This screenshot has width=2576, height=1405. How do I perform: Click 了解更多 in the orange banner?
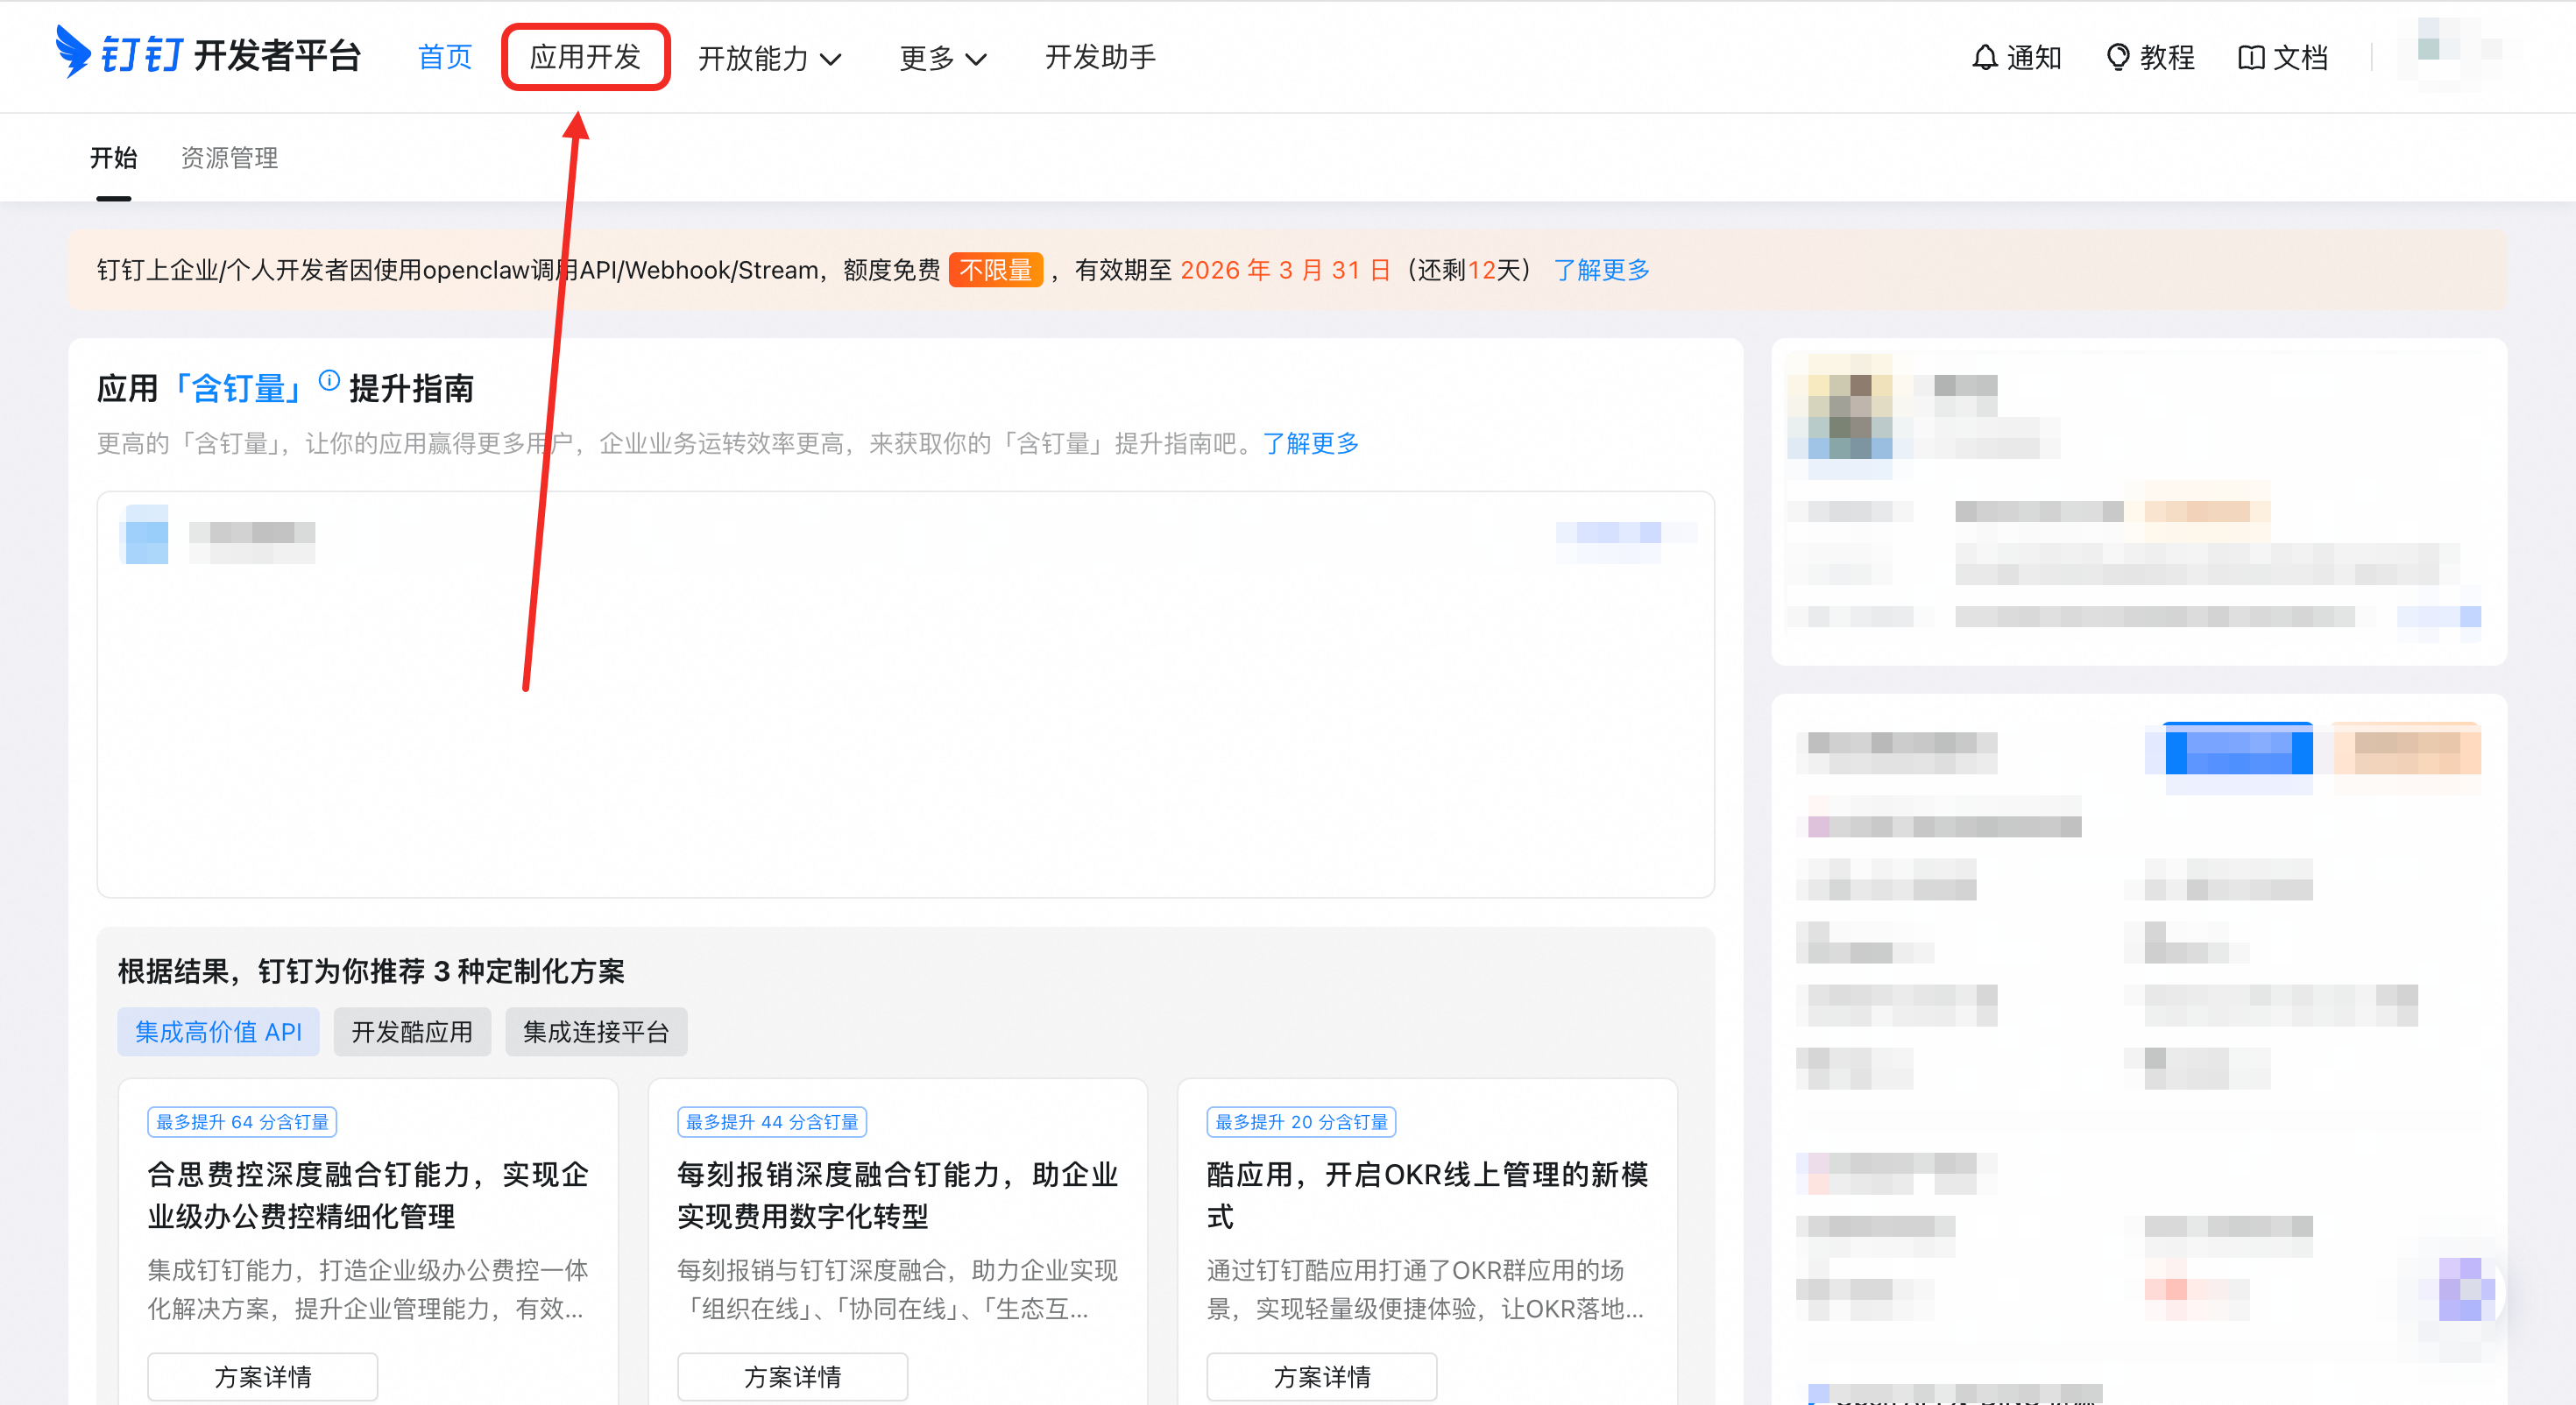[x=1601, y=270]
